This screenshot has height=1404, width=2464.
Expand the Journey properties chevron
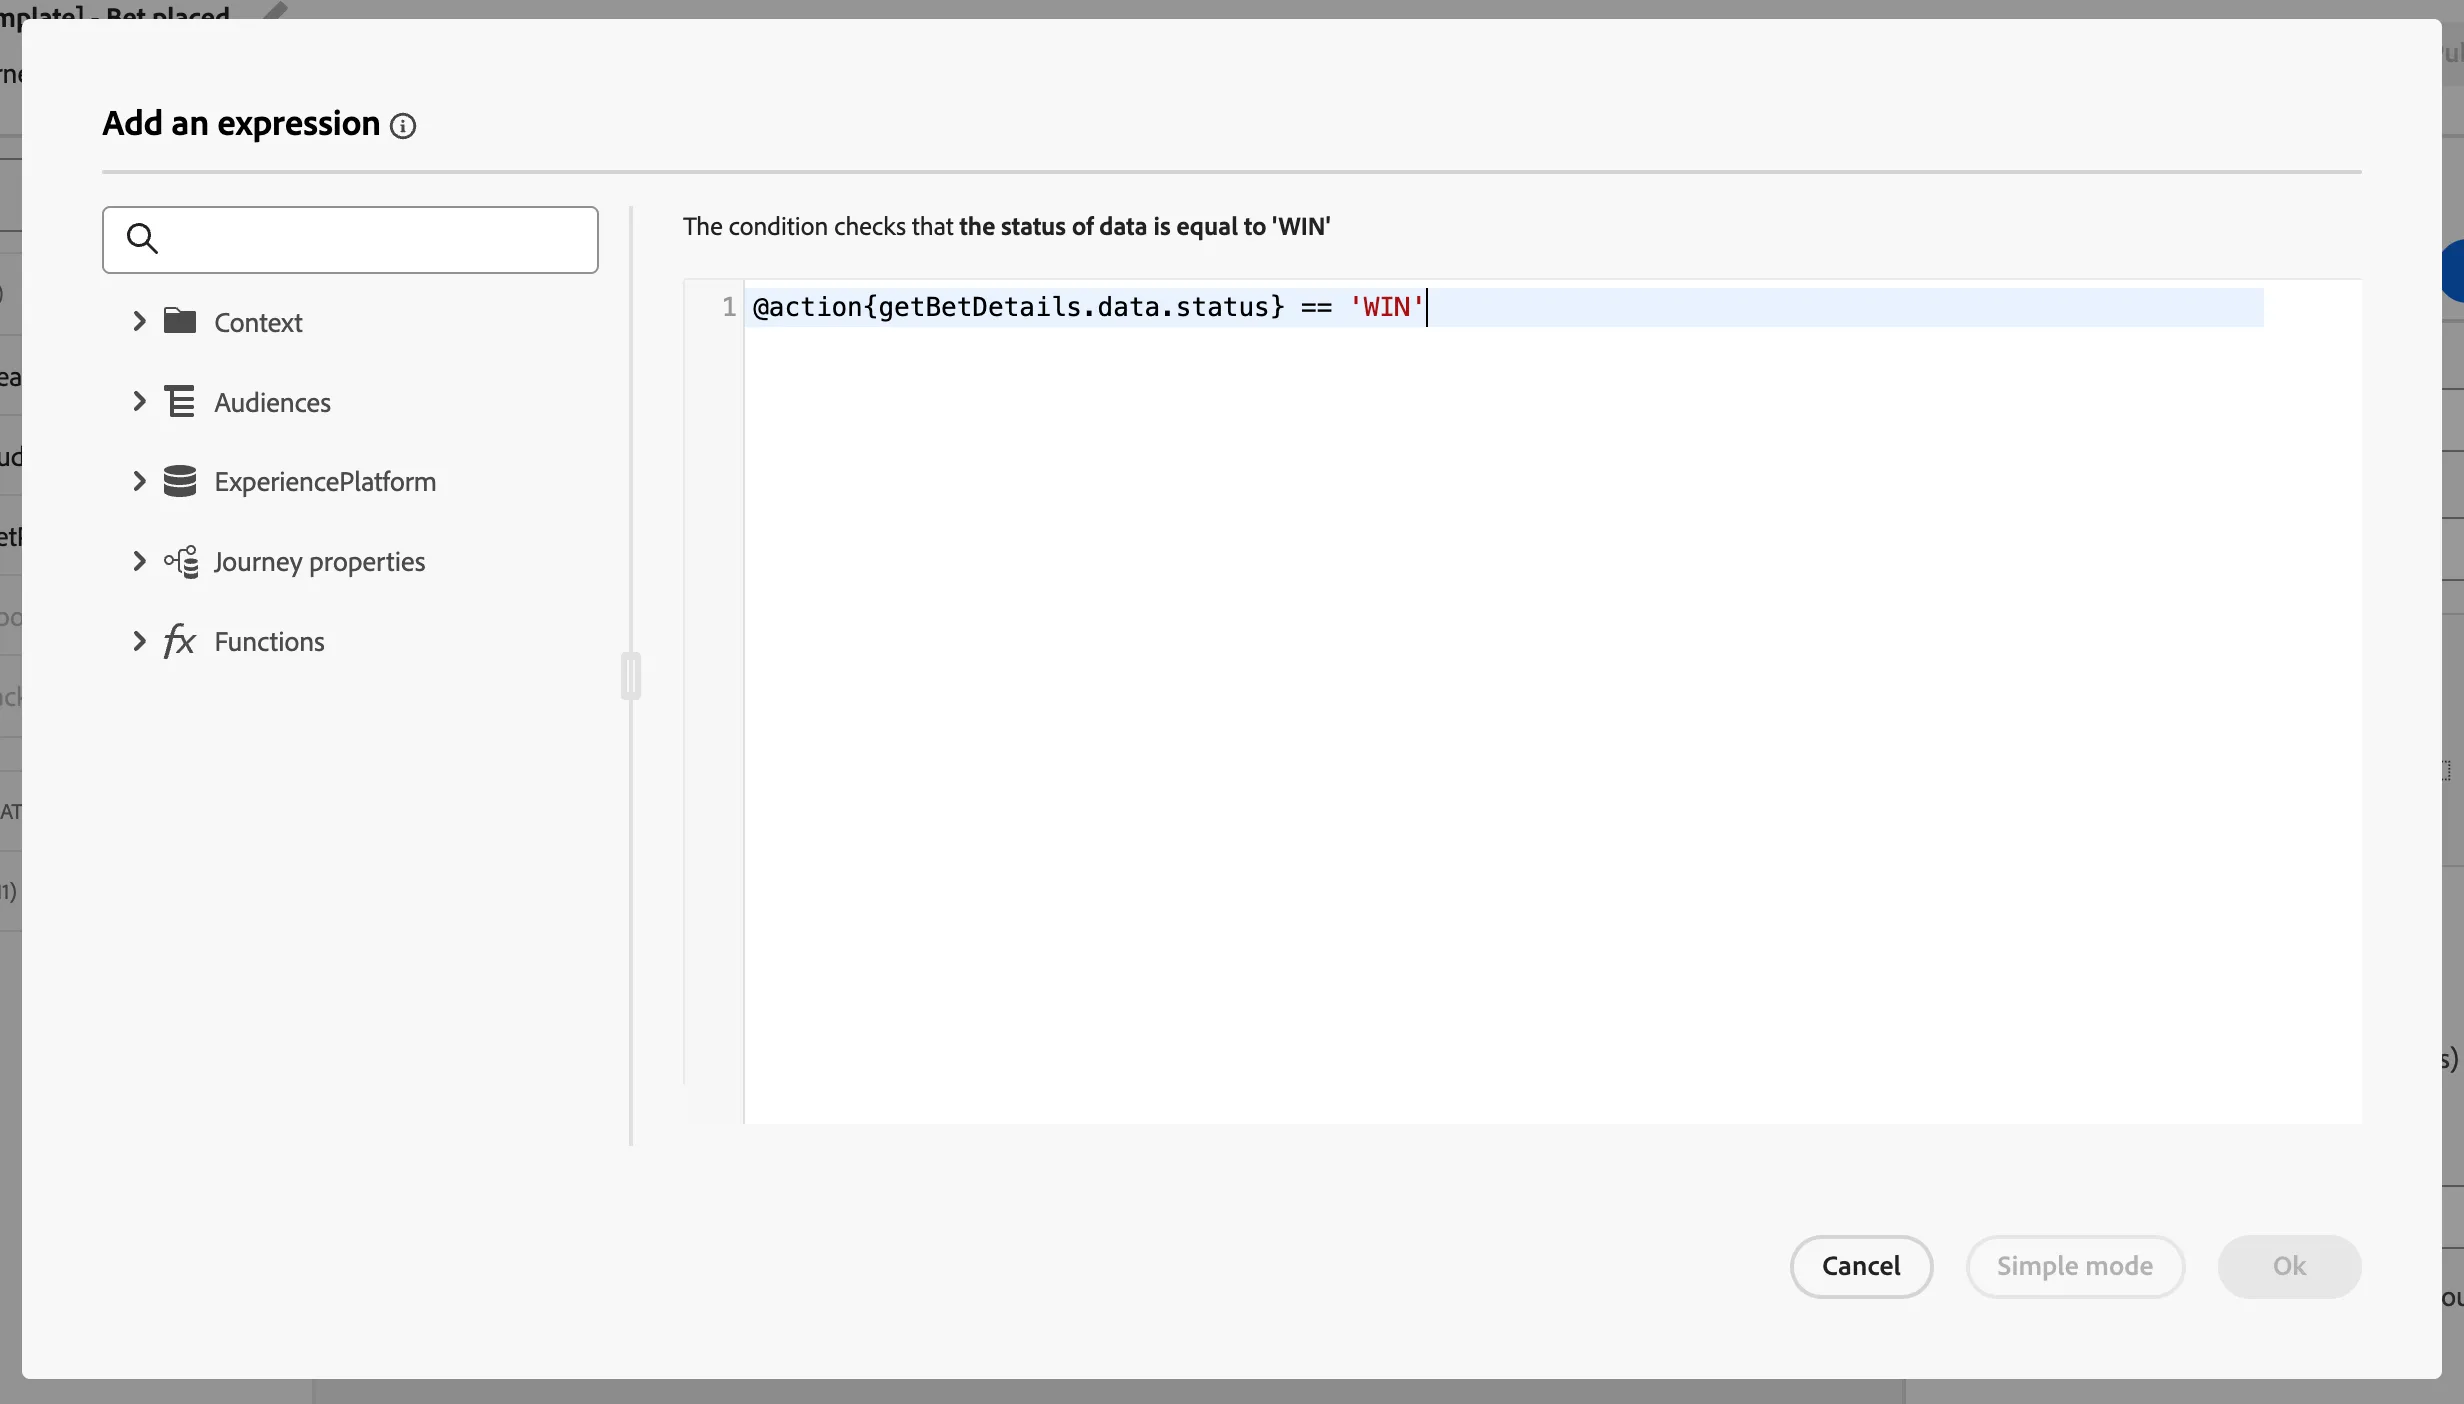[139, 561]
